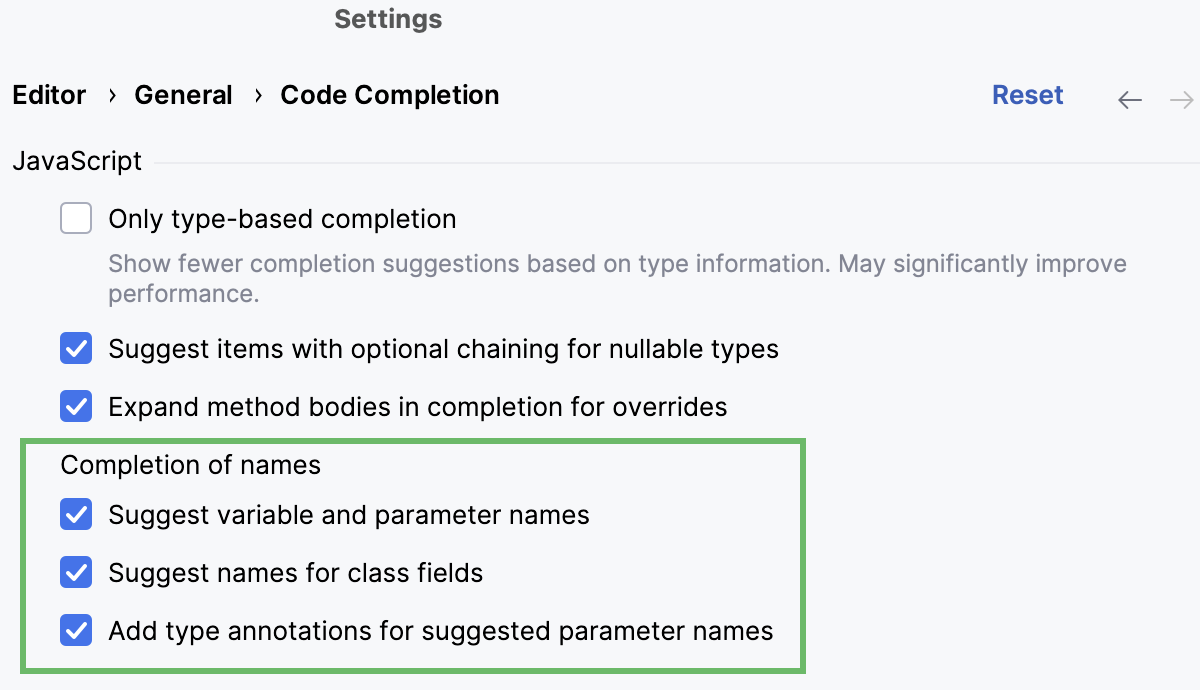Click the JavaScript section header

76,160
